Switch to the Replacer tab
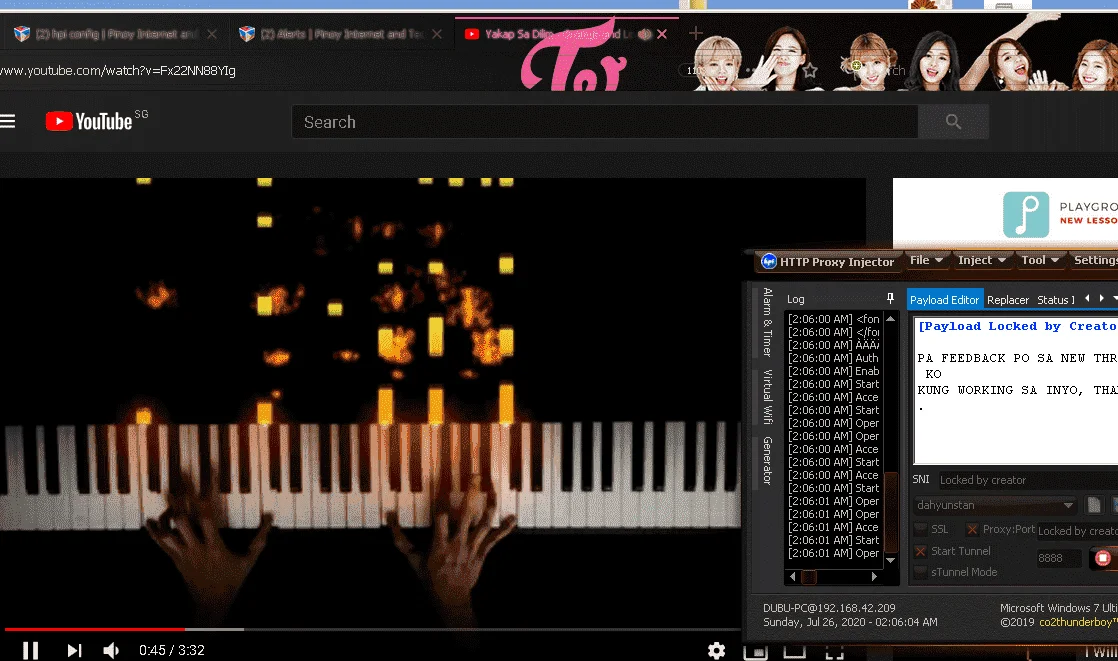Viewport: 1118px width, 661px height. [x=1007, y=300]
